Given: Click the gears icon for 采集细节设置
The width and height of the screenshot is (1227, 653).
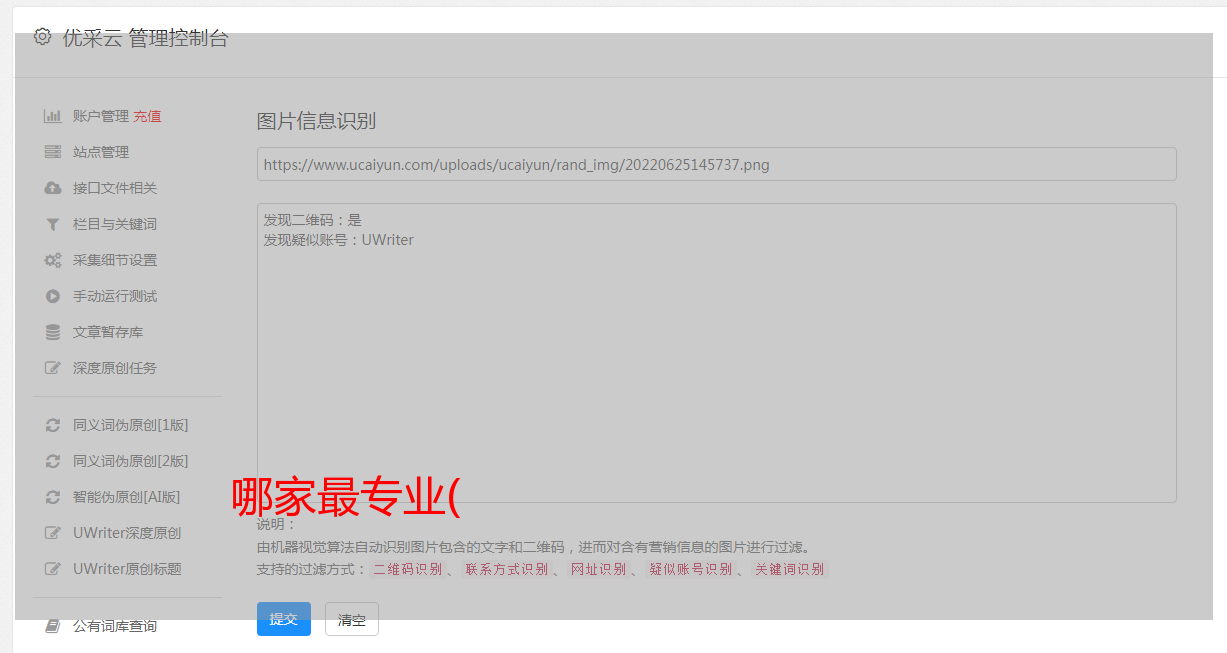Looking at the screenshot, I should (53, 260).
